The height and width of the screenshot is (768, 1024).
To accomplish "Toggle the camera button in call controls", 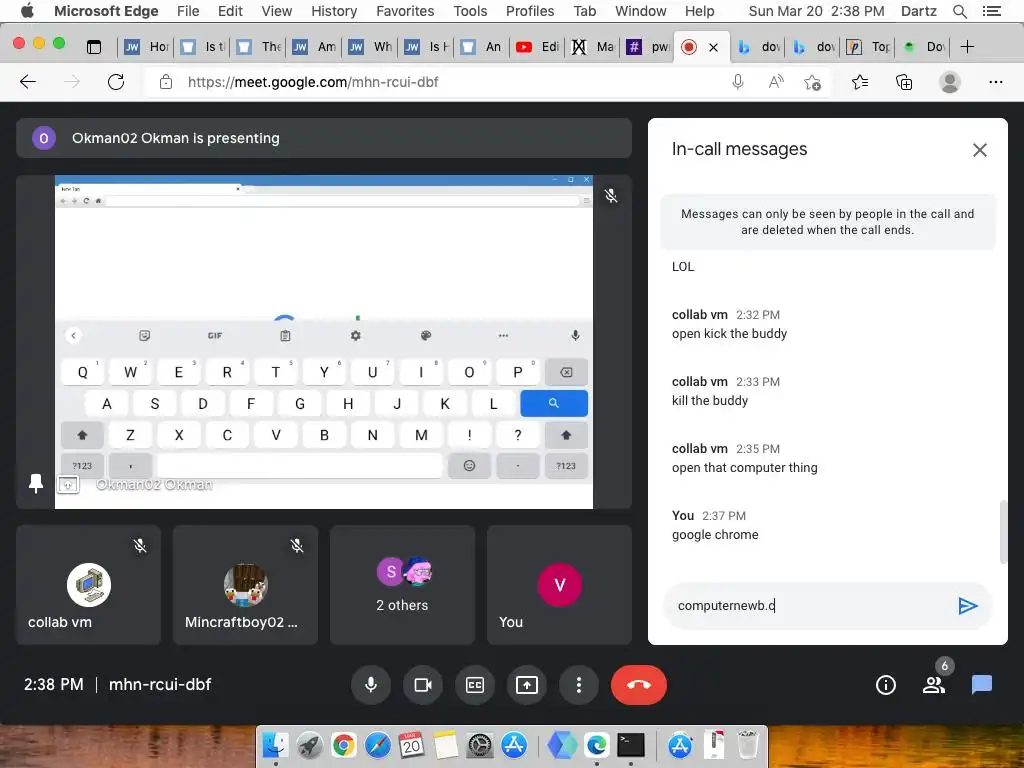I will click(423, 684).
